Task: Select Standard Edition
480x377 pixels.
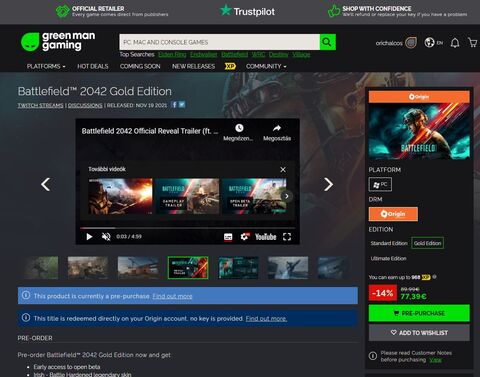Action: click(x=389, y=243)
